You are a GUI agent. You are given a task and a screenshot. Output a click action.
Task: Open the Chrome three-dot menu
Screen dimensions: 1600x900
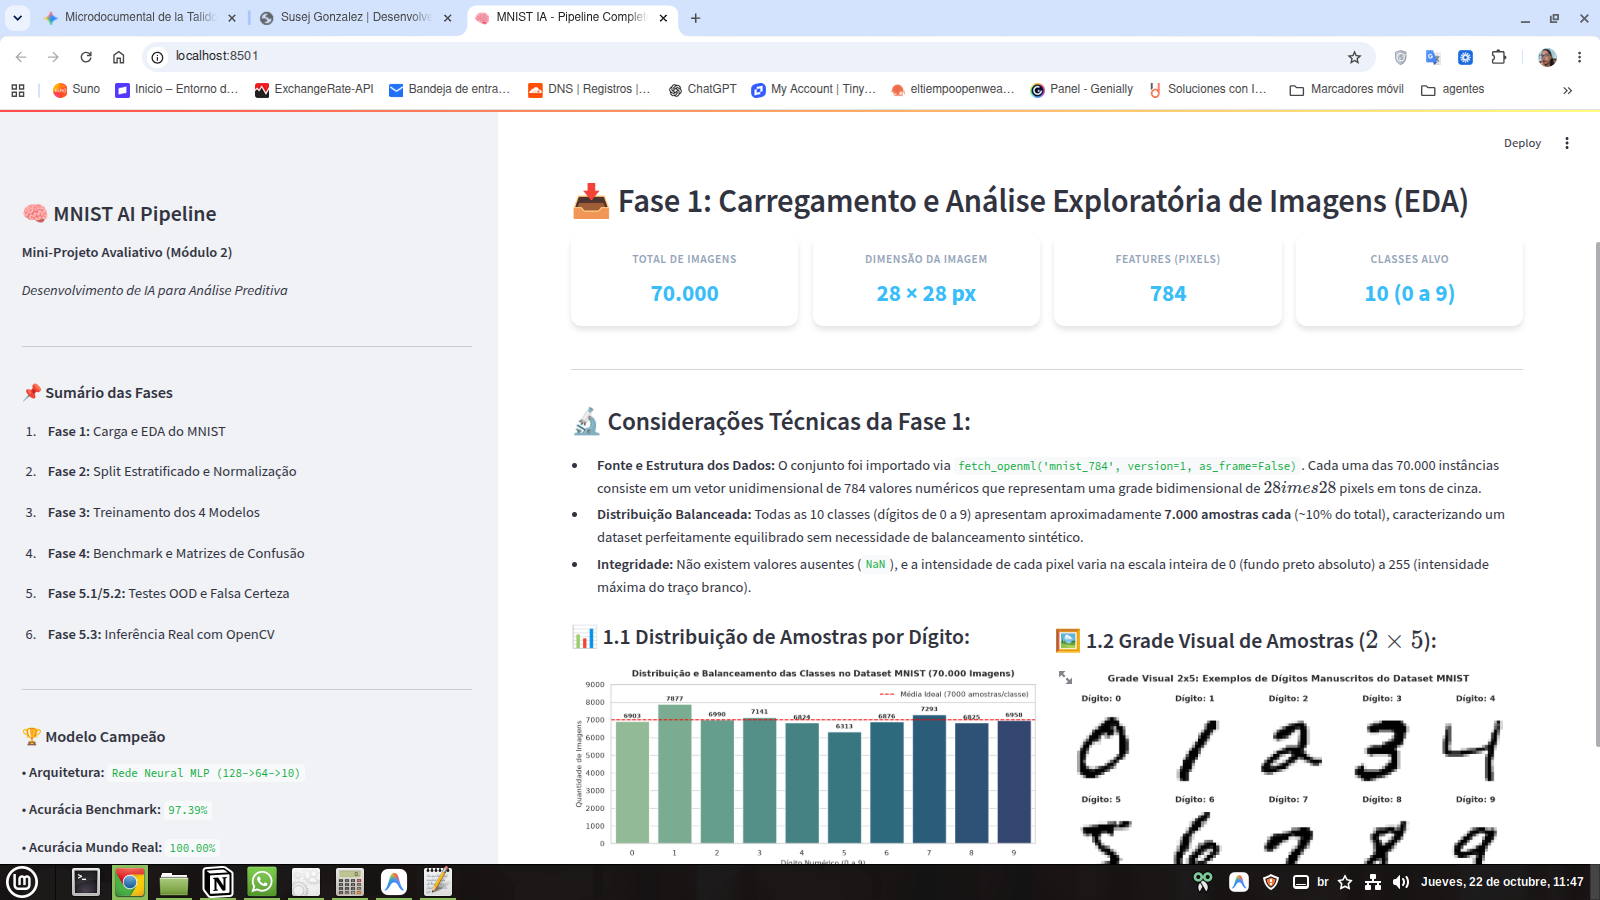[x=1580, y=57]
